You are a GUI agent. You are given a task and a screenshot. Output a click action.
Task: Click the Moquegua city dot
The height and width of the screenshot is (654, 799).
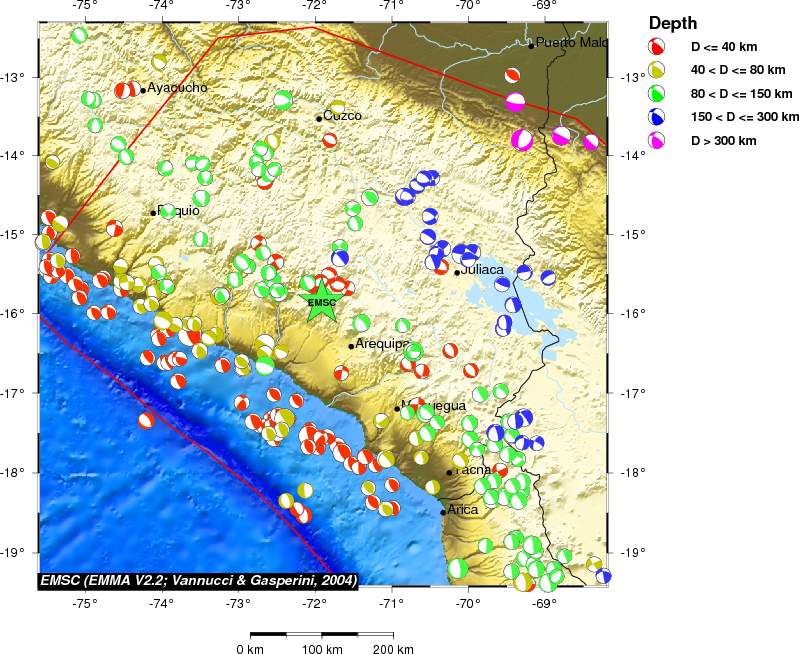397,409
